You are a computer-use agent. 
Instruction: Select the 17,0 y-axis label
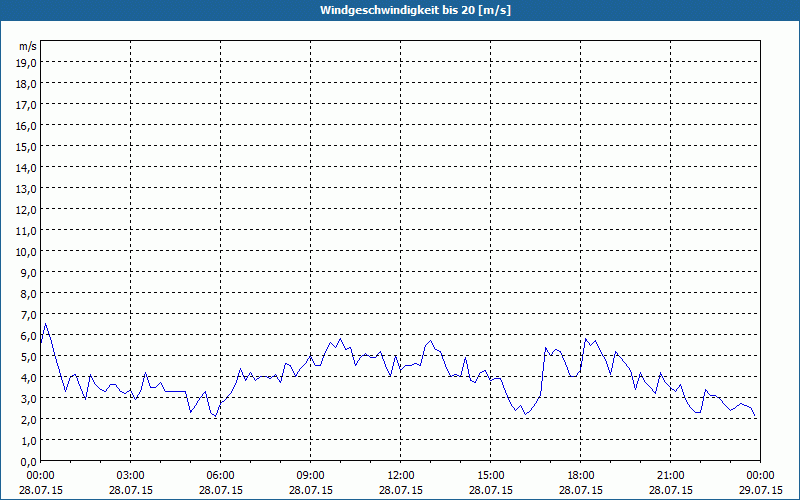coord(27,105)
